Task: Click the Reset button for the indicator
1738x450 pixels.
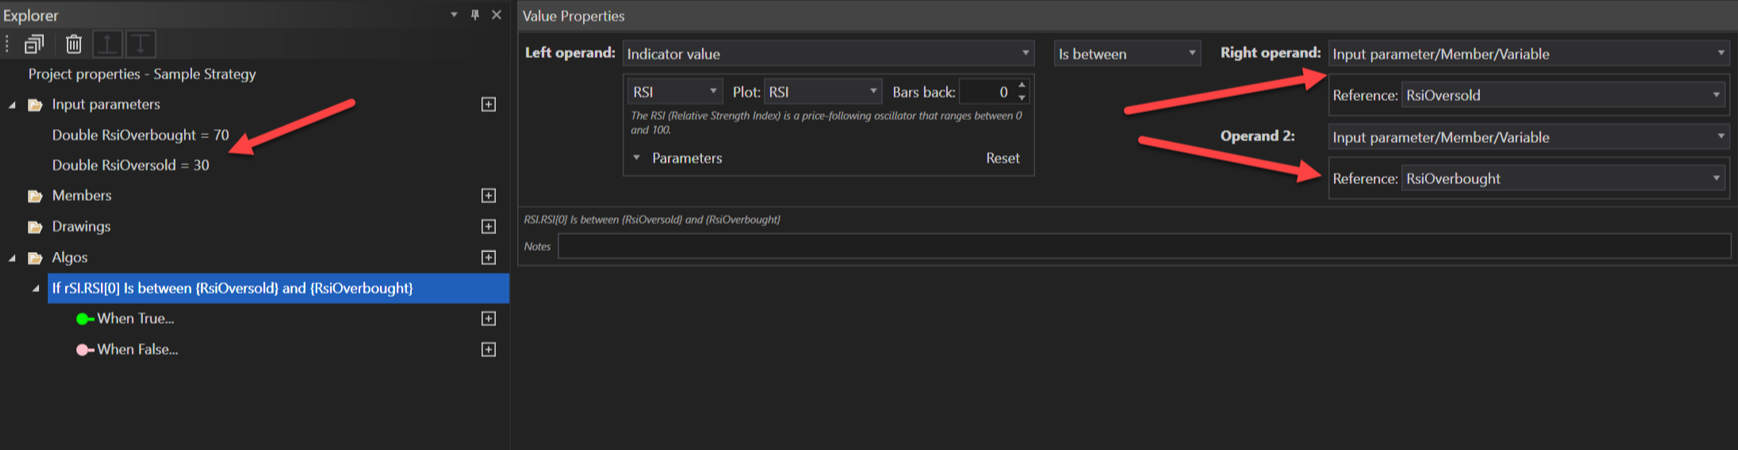Action: 1002,158
